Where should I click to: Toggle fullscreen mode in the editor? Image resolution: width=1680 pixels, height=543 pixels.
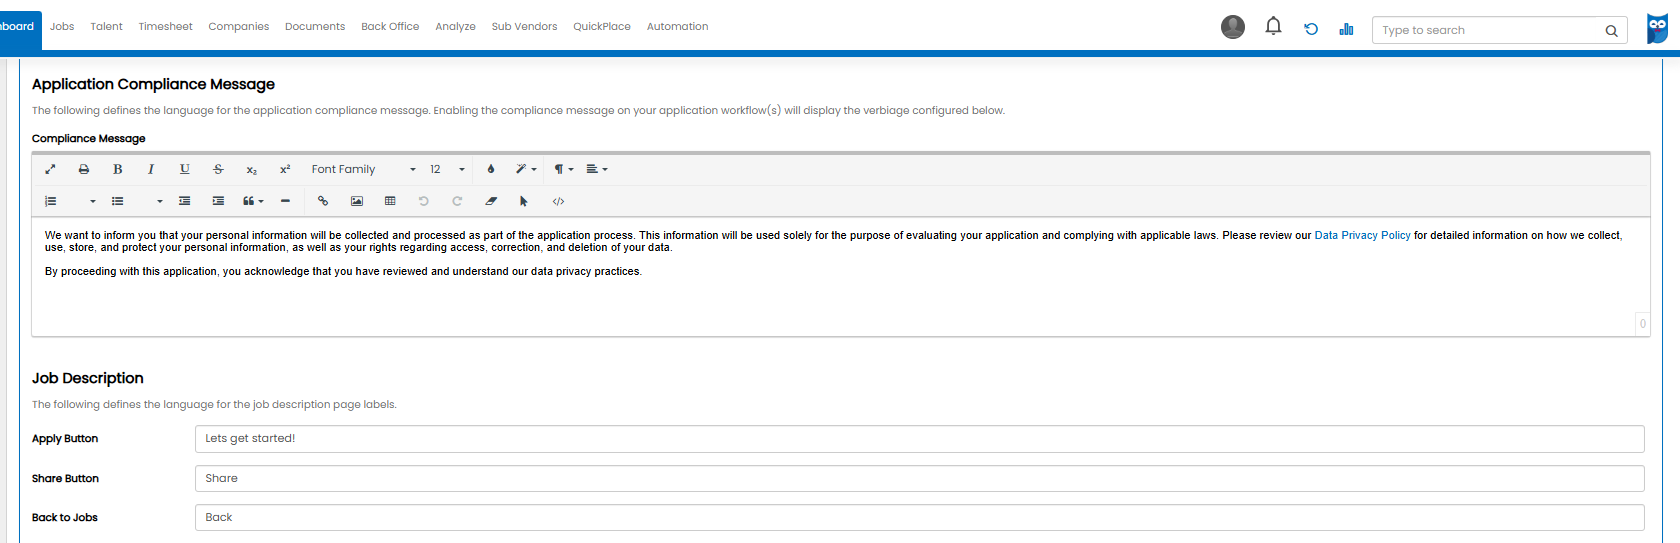coord(50,169)
